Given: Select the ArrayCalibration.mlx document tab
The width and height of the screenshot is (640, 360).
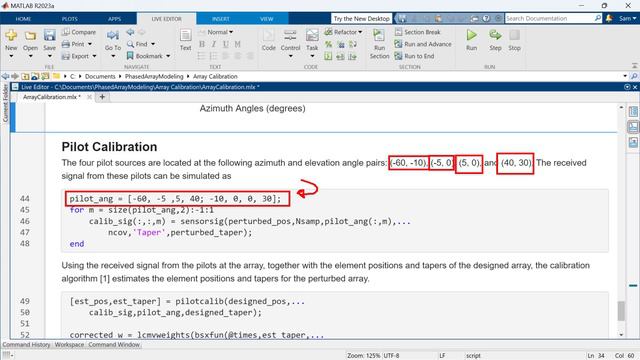Looking at the screenshot, I should pyautogui.click(x=51, y=97).
